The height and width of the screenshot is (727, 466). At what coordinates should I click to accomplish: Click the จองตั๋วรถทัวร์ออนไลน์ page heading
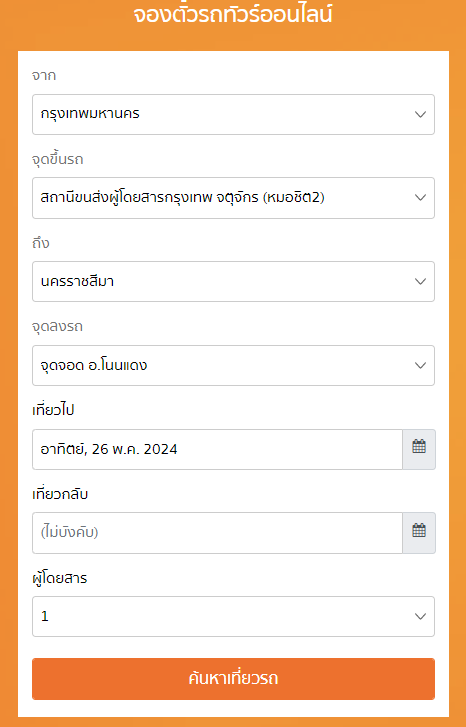click(233, 14)
